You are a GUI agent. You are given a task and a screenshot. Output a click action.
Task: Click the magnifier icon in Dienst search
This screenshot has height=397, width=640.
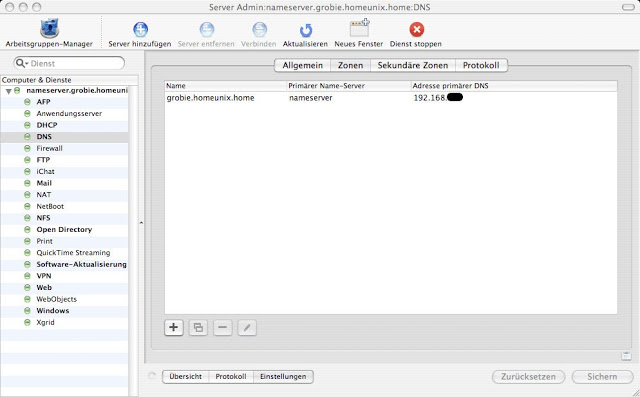tap(21, 63)
